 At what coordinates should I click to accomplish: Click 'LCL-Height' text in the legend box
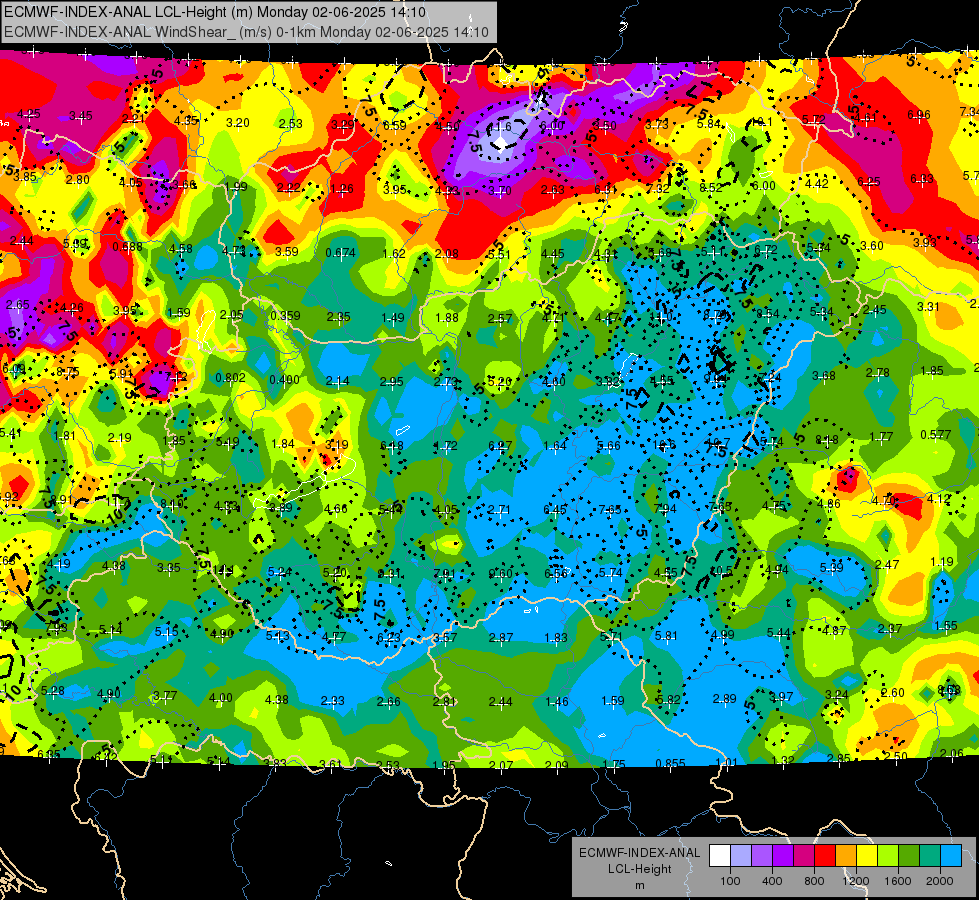pyautogui.click(x=639, y=869)
